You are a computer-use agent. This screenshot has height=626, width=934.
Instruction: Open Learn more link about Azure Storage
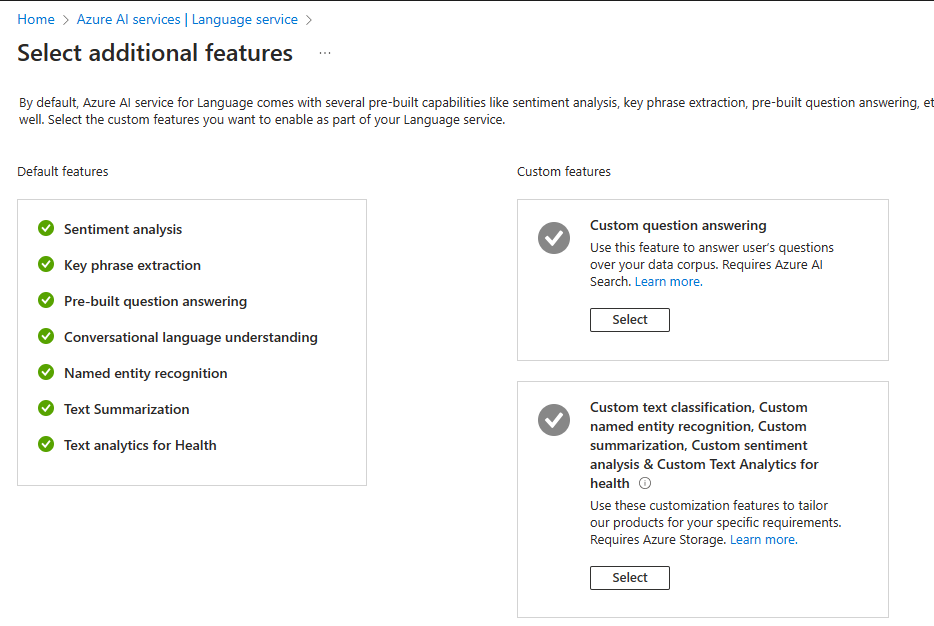click(764, 540)
